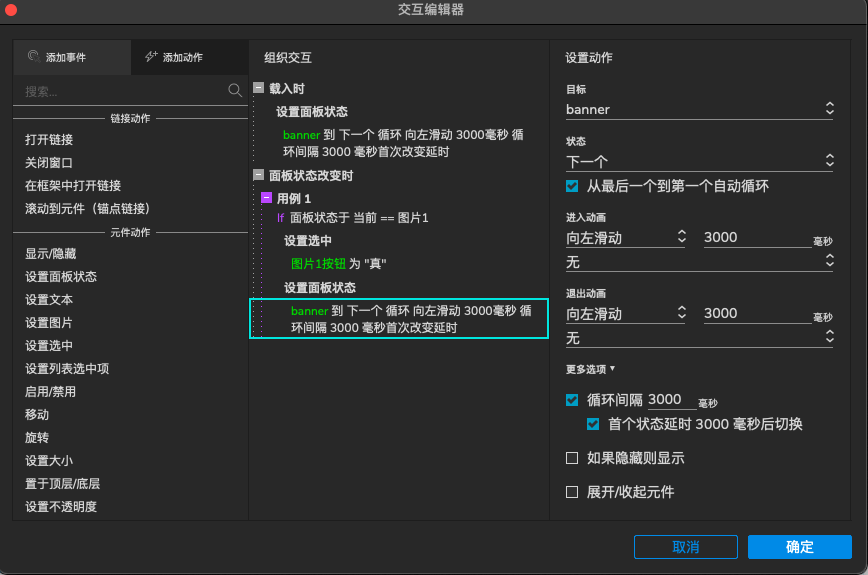Select the 设置面板状态 action in left list
Screen dimensions: 868x575
[61, 277]
